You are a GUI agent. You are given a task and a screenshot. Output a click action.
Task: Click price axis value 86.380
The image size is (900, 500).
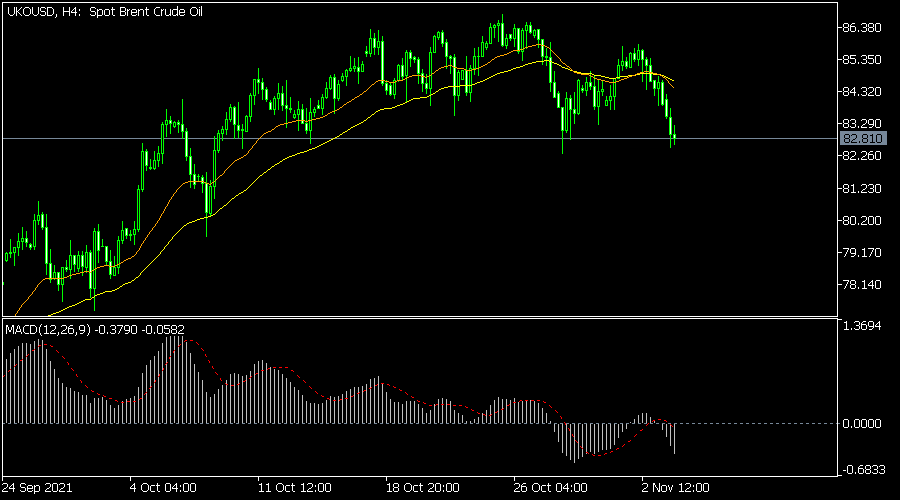pos(862,28)
